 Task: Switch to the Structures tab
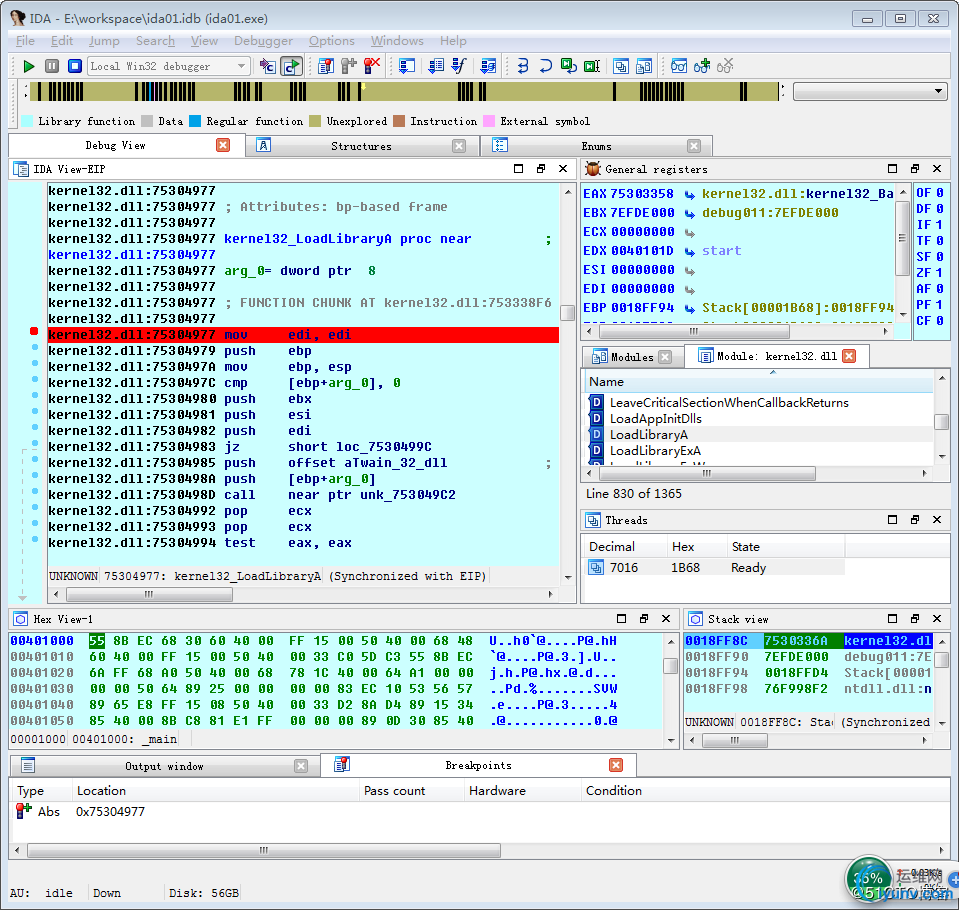point(361,146)
